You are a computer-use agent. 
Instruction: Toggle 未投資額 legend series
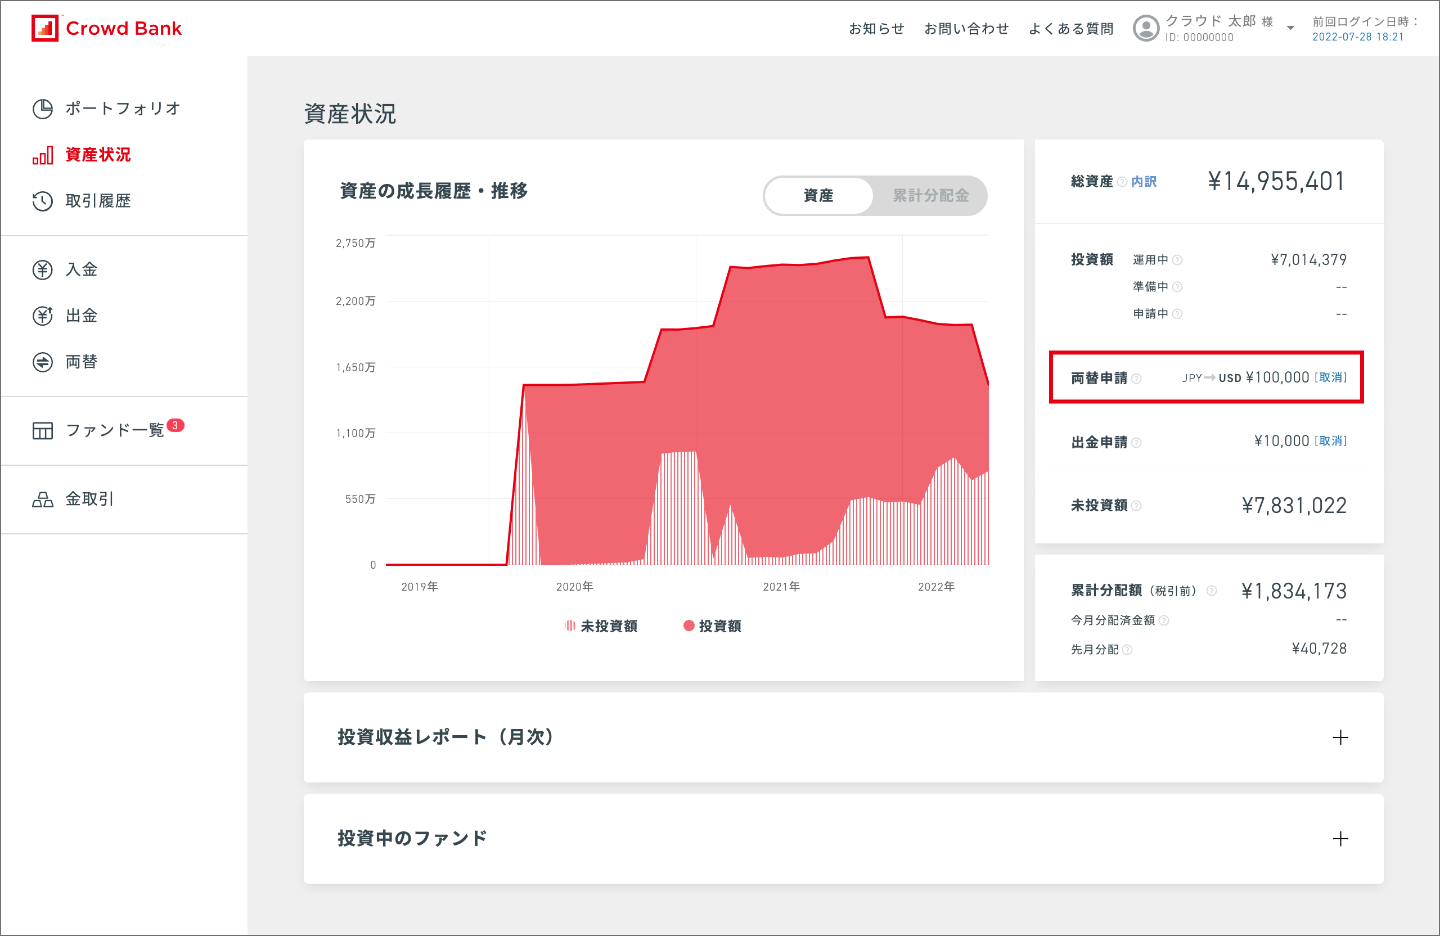[x=601, y=626]
